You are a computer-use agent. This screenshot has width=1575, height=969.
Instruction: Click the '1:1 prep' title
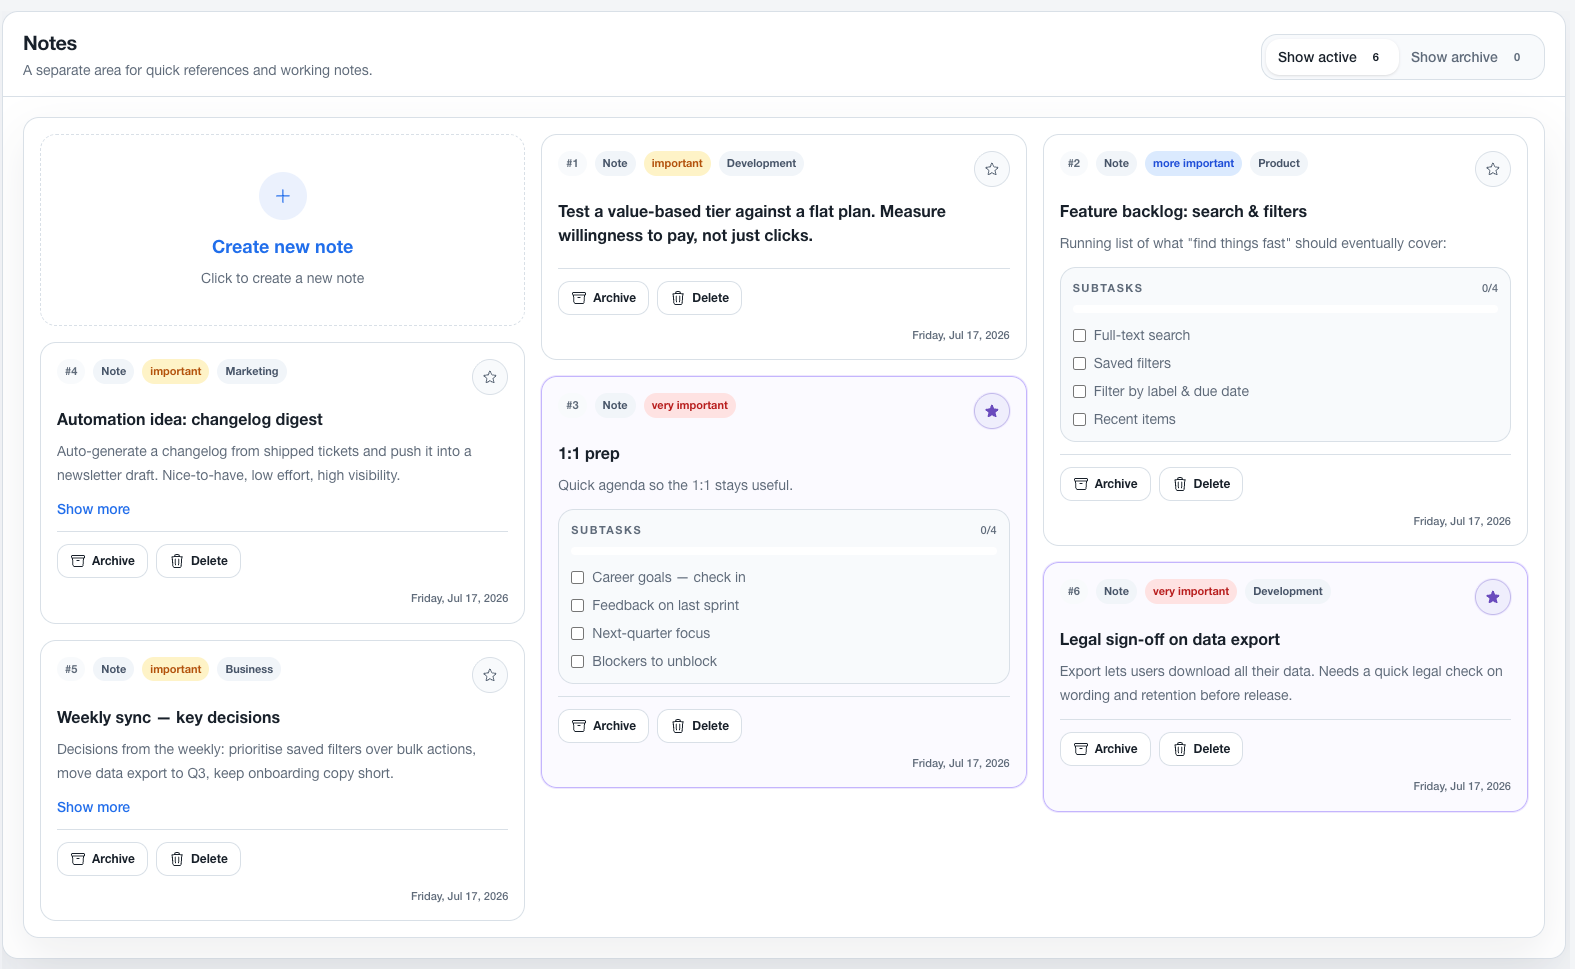click(x=589, y=454)
